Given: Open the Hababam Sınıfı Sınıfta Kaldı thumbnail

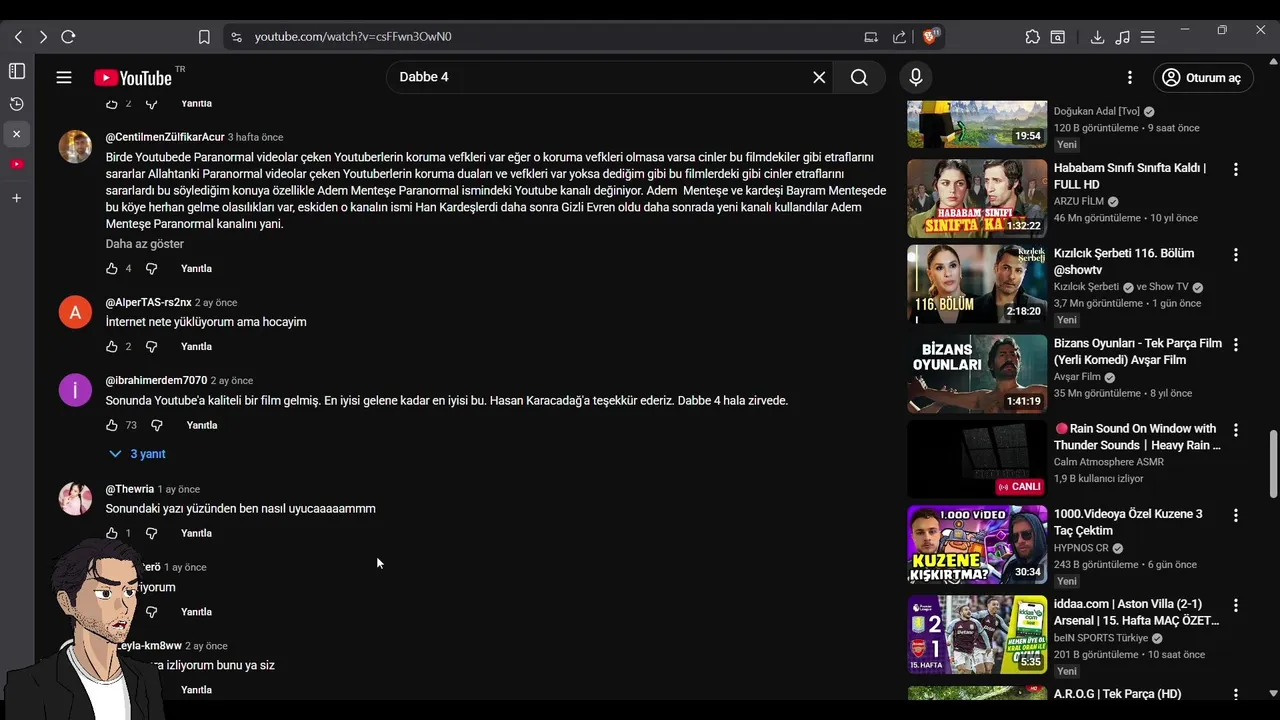Looking at the screenshot, I should 977,197.
